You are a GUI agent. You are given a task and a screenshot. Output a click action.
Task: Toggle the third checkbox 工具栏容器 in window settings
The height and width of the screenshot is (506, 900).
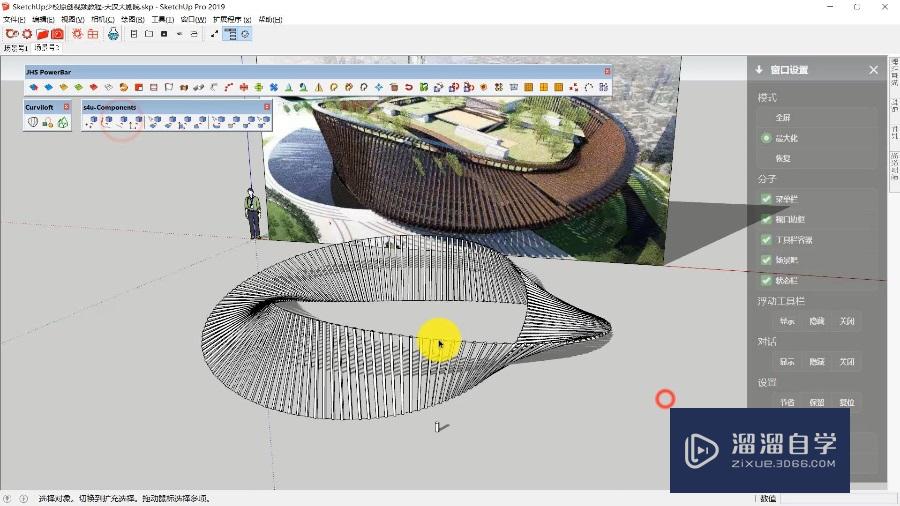766,240
